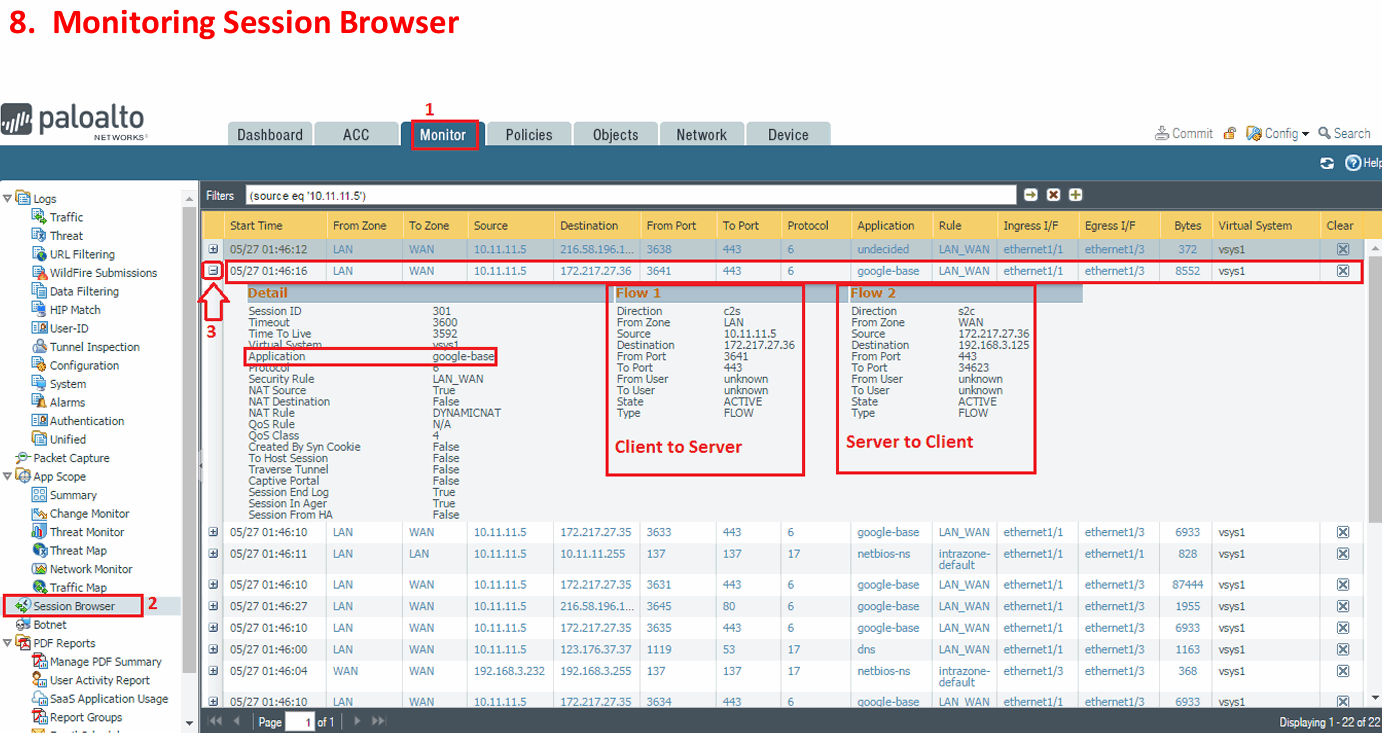This screenshot has height=733, width=1382.
Task: Collapse the Logs tree node
Action: pos(8,198)
